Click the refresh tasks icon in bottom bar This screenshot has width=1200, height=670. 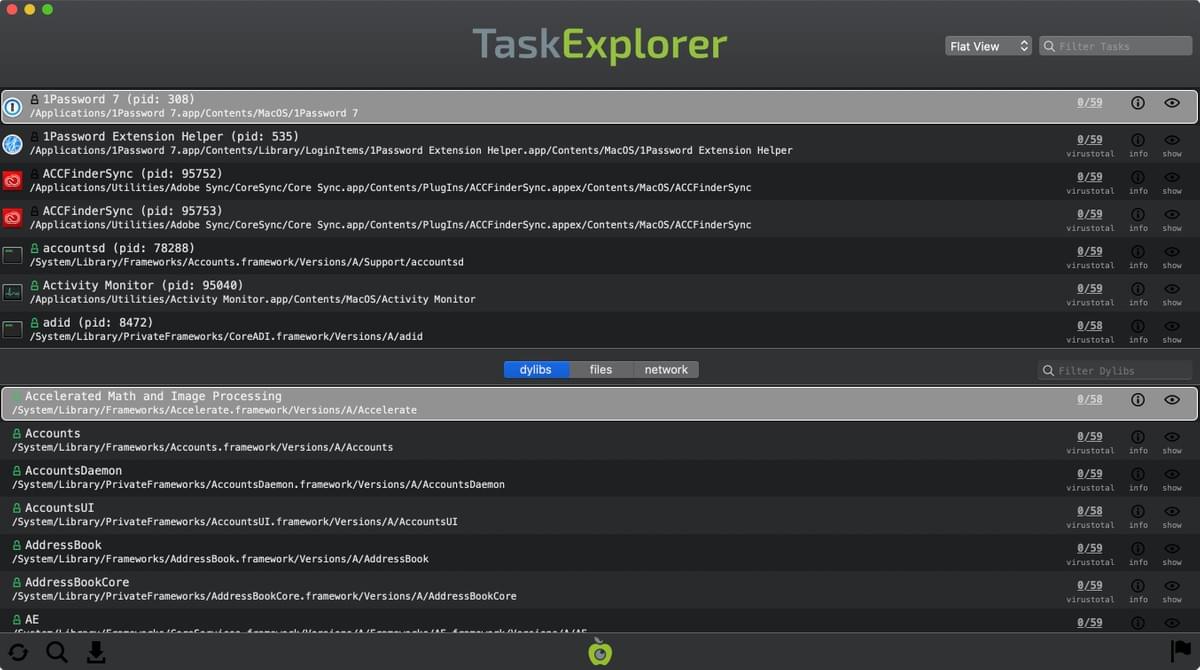point(18,653)
